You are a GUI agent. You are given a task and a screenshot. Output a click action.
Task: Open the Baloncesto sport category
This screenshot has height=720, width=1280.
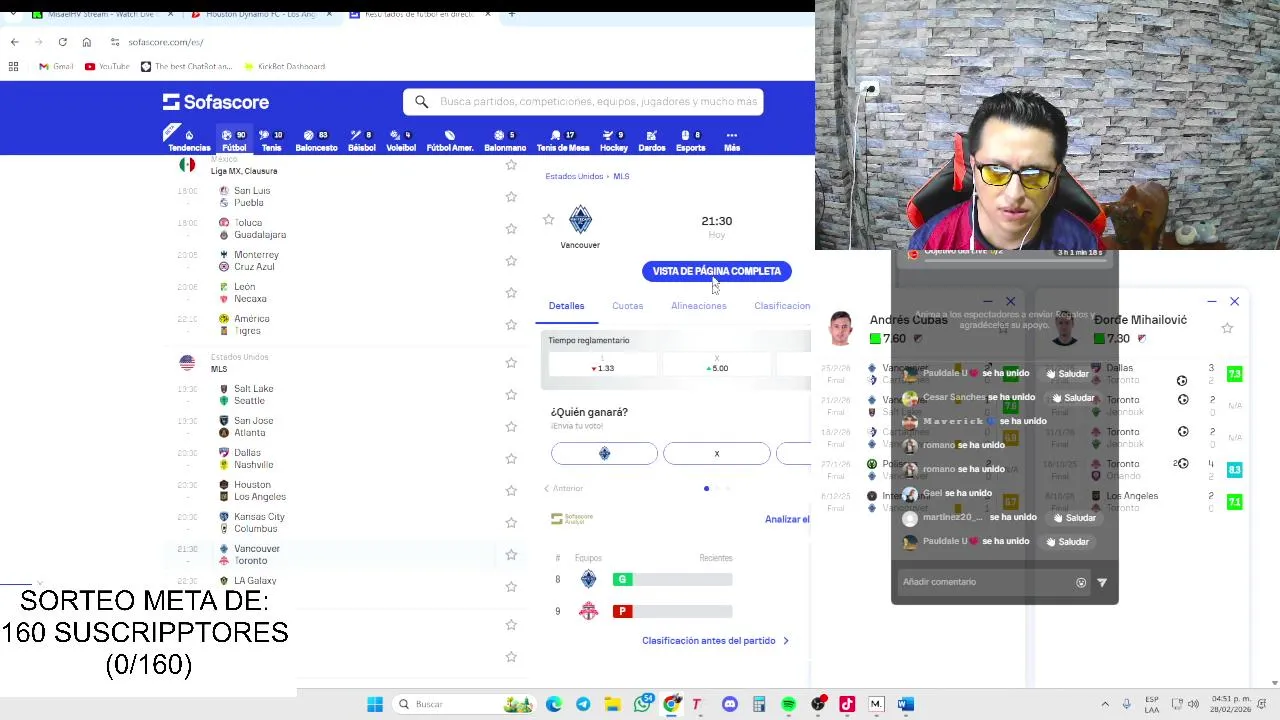(x=316, y=140)
